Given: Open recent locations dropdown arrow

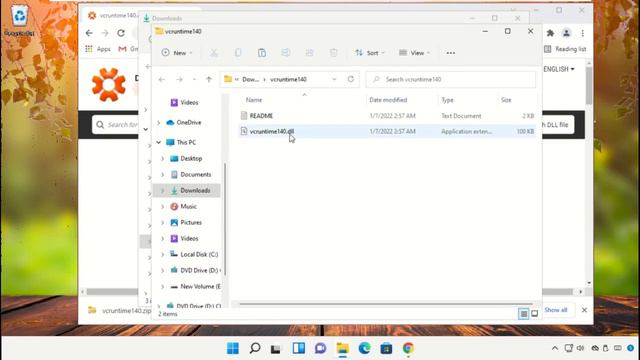Looking at the screenshot, I should tap(194, 79).
